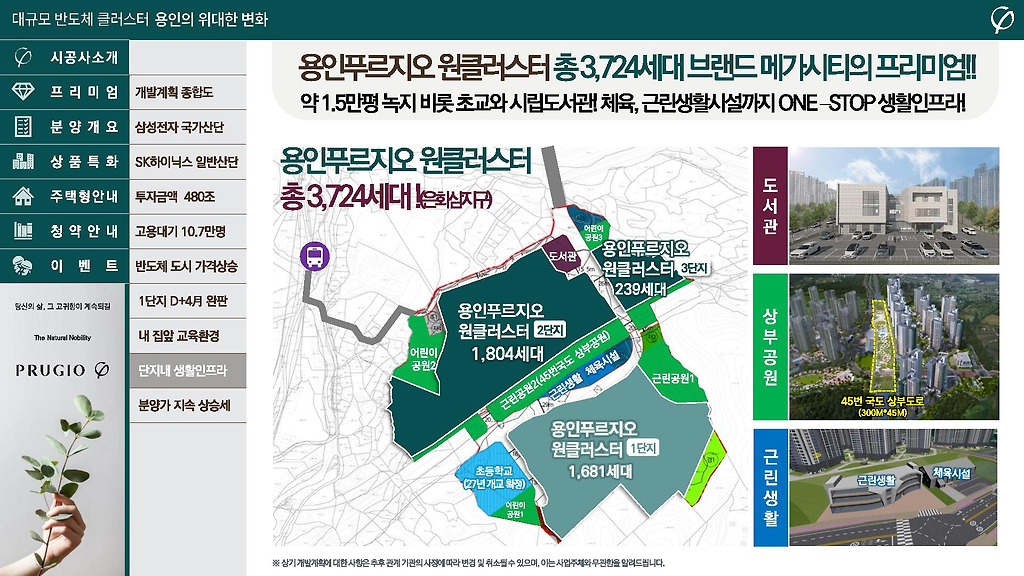Screen dimensions: 1024x576
Task: Open the 상품특화 menu
Action: coord(64,161)
